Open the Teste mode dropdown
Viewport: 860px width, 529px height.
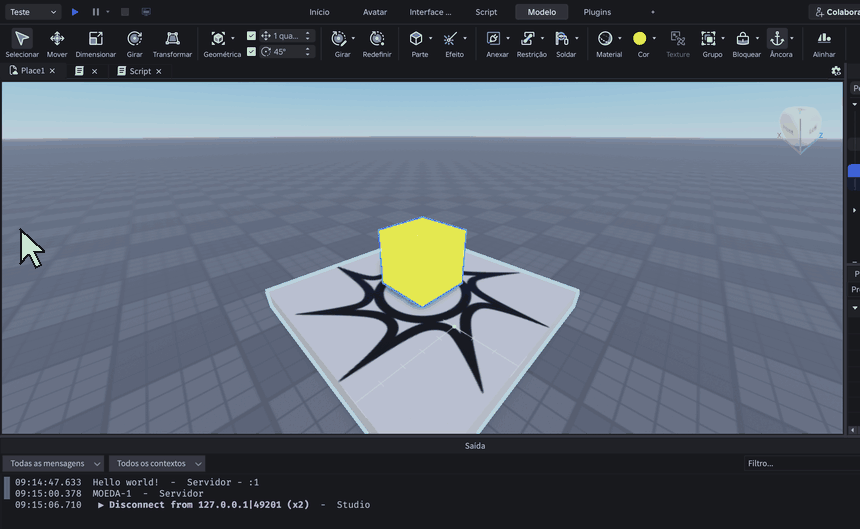pyautogui.click(x=33, y=12)
